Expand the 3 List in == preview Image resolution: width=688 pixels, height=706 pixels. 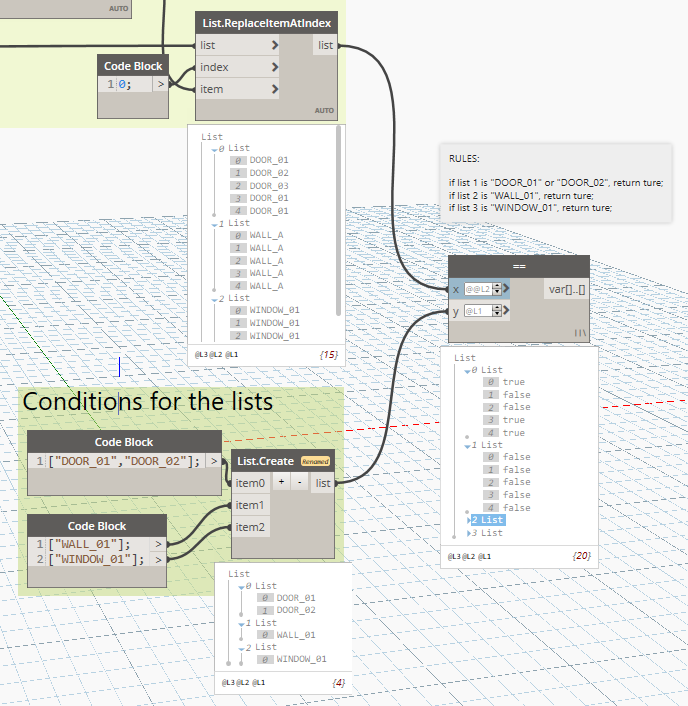(x=469, y=533)
